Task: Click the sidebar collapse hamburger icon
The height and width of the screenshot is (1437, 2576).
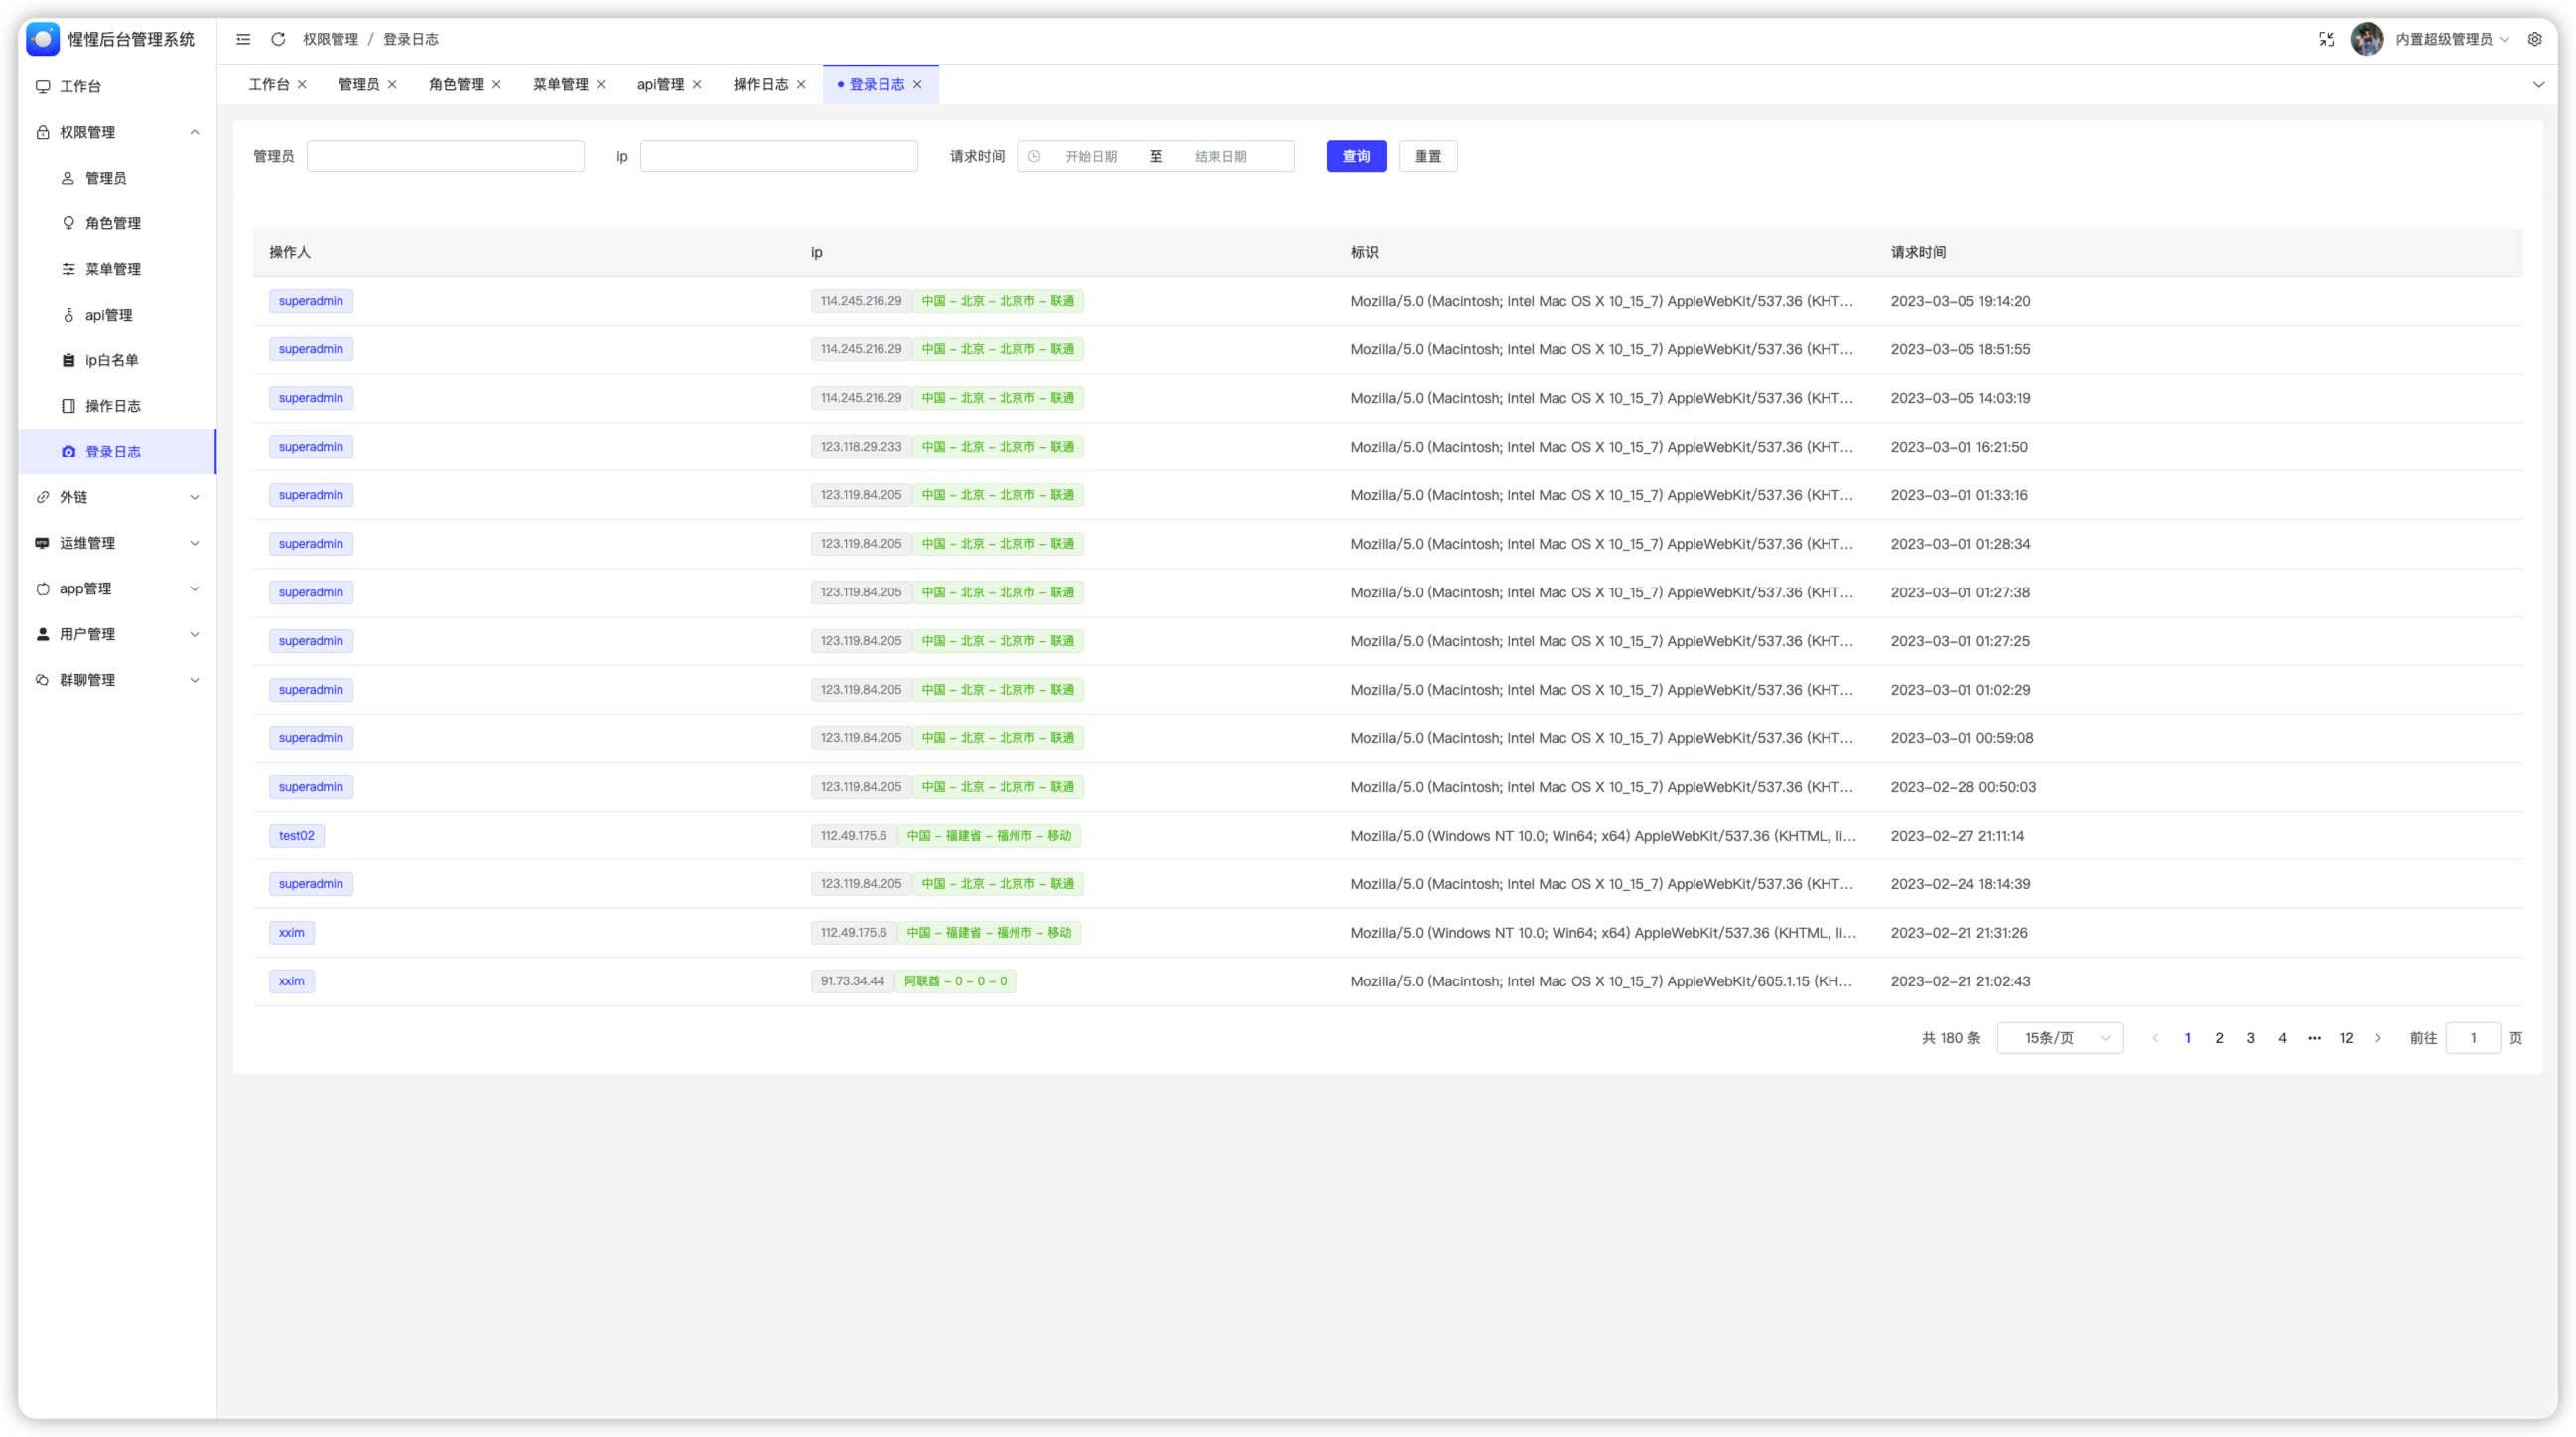Action: pyautogui.click(x=243, y=39)
